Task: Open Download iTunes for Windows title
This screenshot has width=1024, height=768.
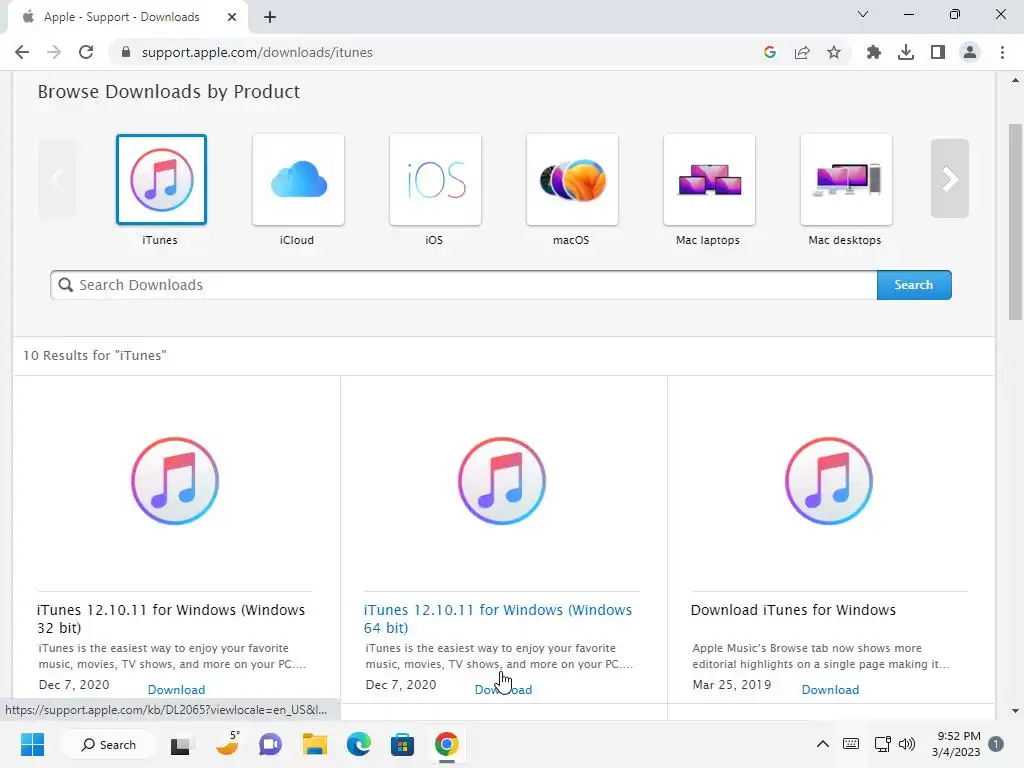Action: click(x=793, y=610)
